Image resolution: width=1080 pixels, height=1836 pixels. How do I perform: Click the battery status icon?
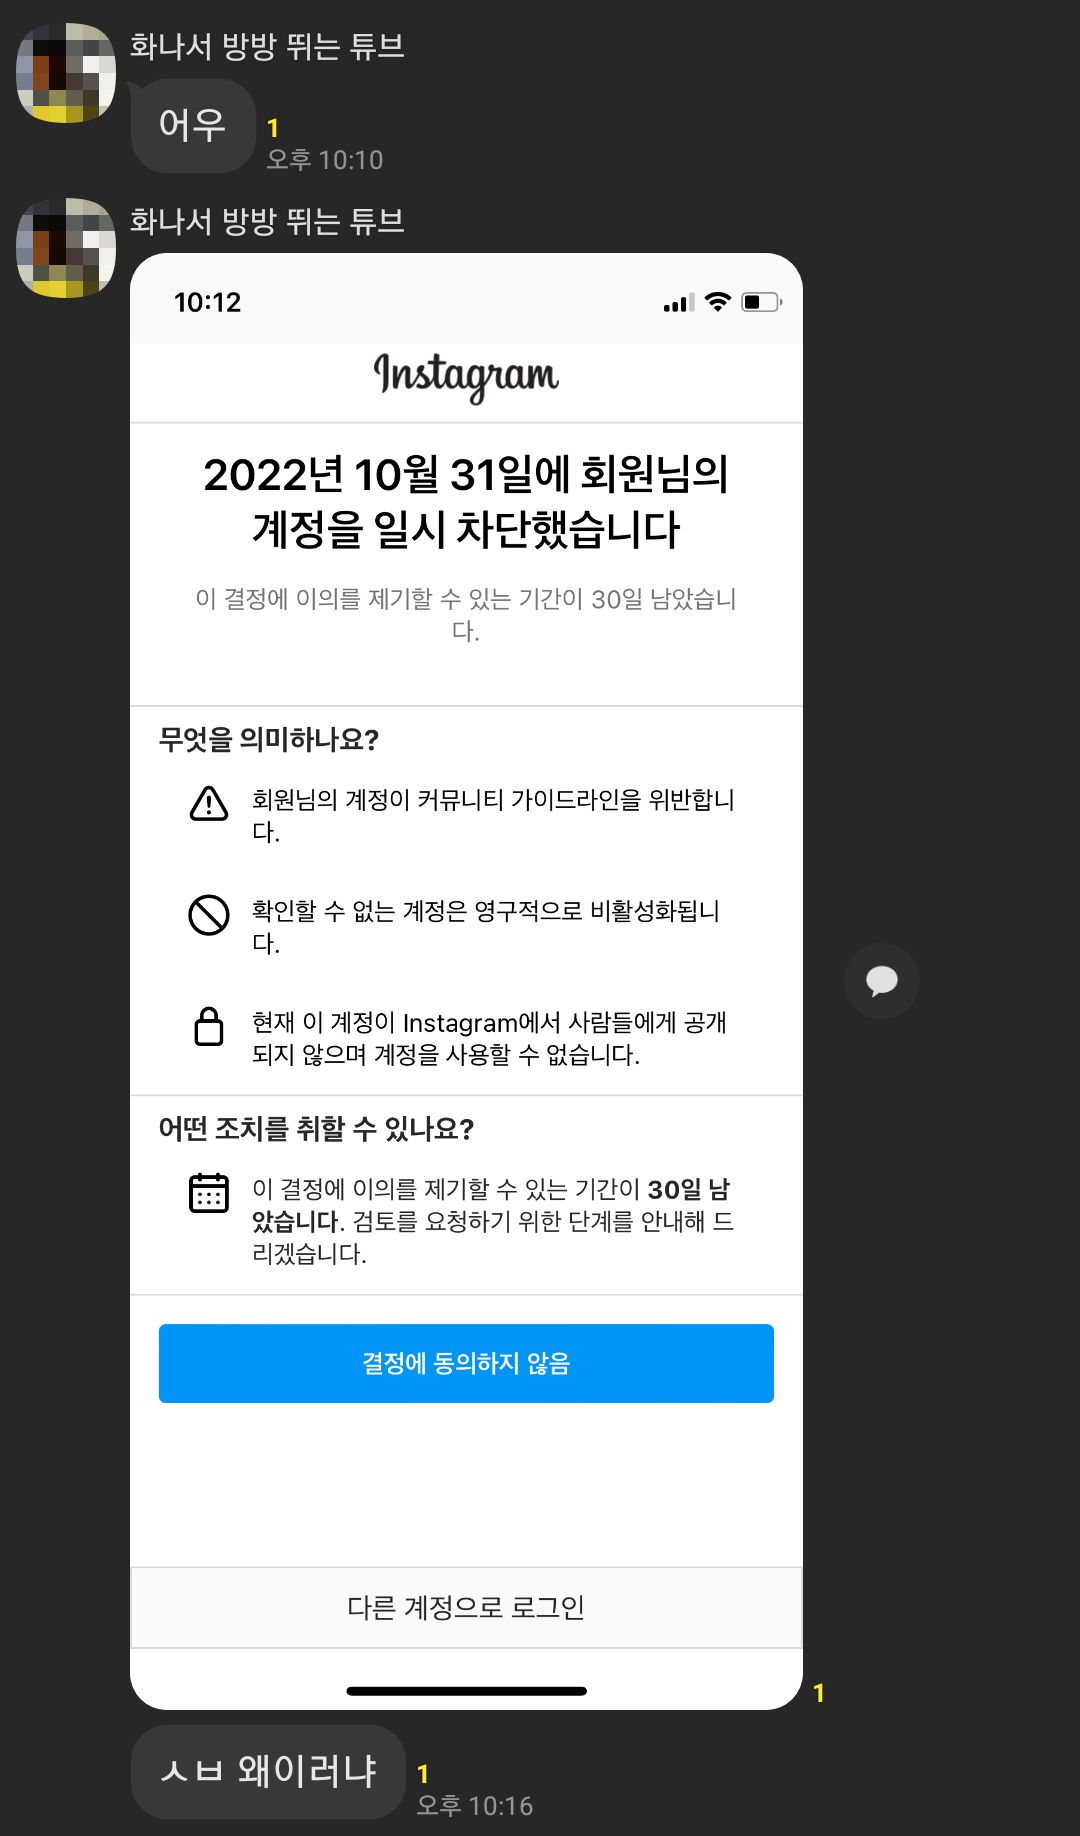pyautogui.click(x=762, y=302)
